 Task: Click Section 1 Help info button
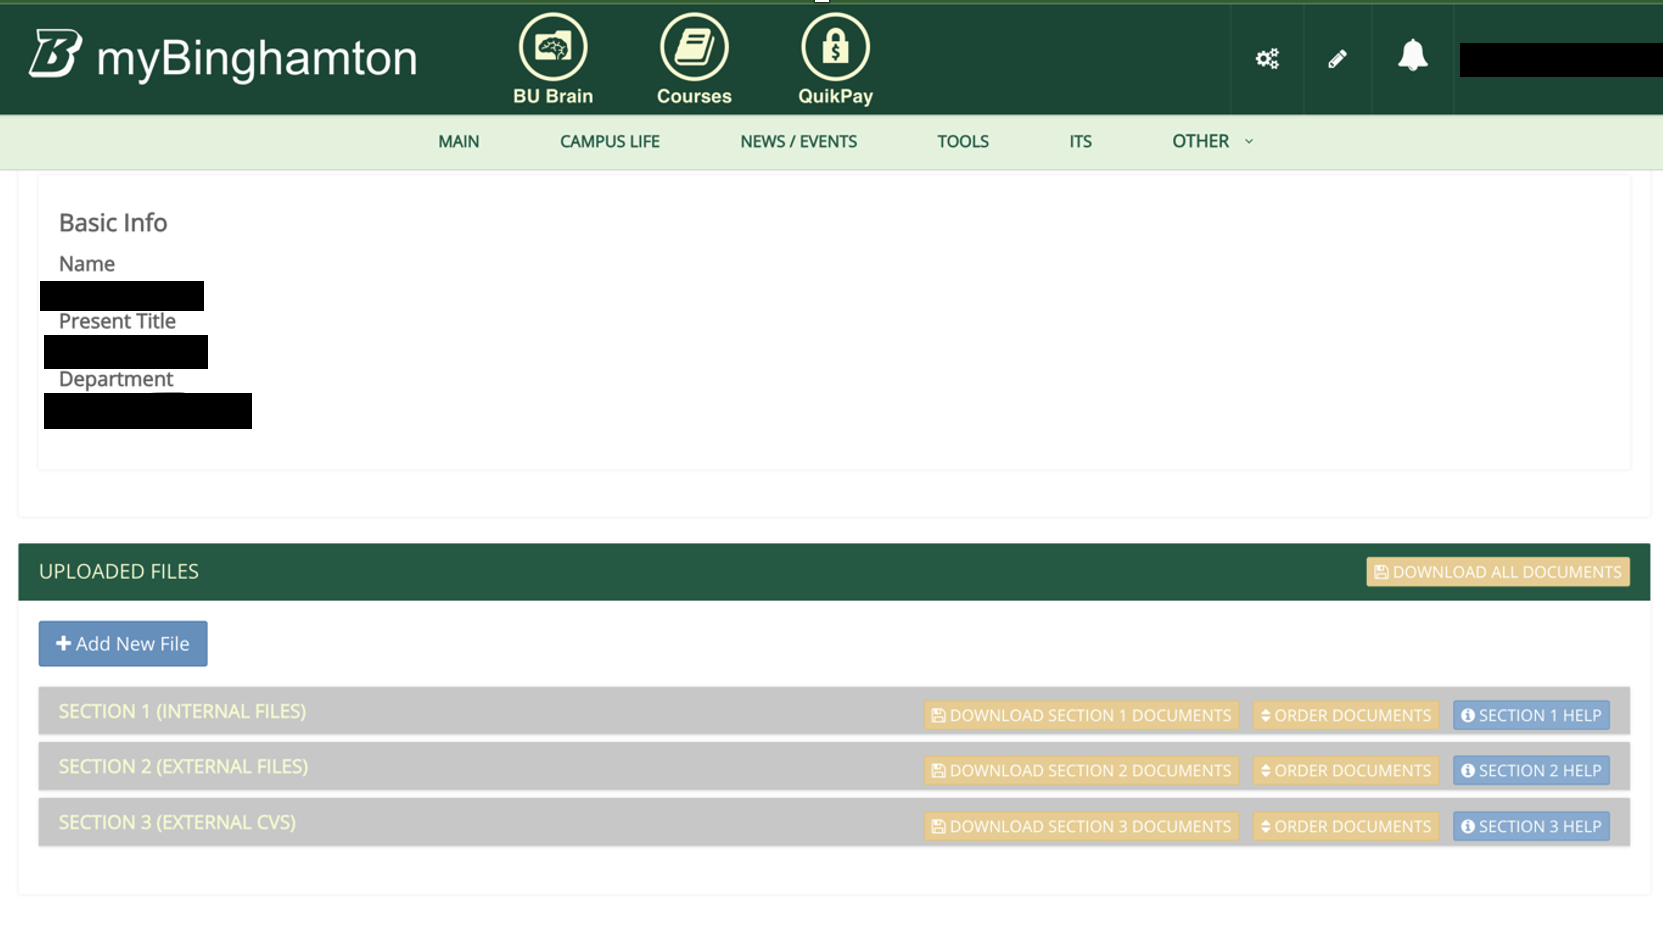(1530, 715)
